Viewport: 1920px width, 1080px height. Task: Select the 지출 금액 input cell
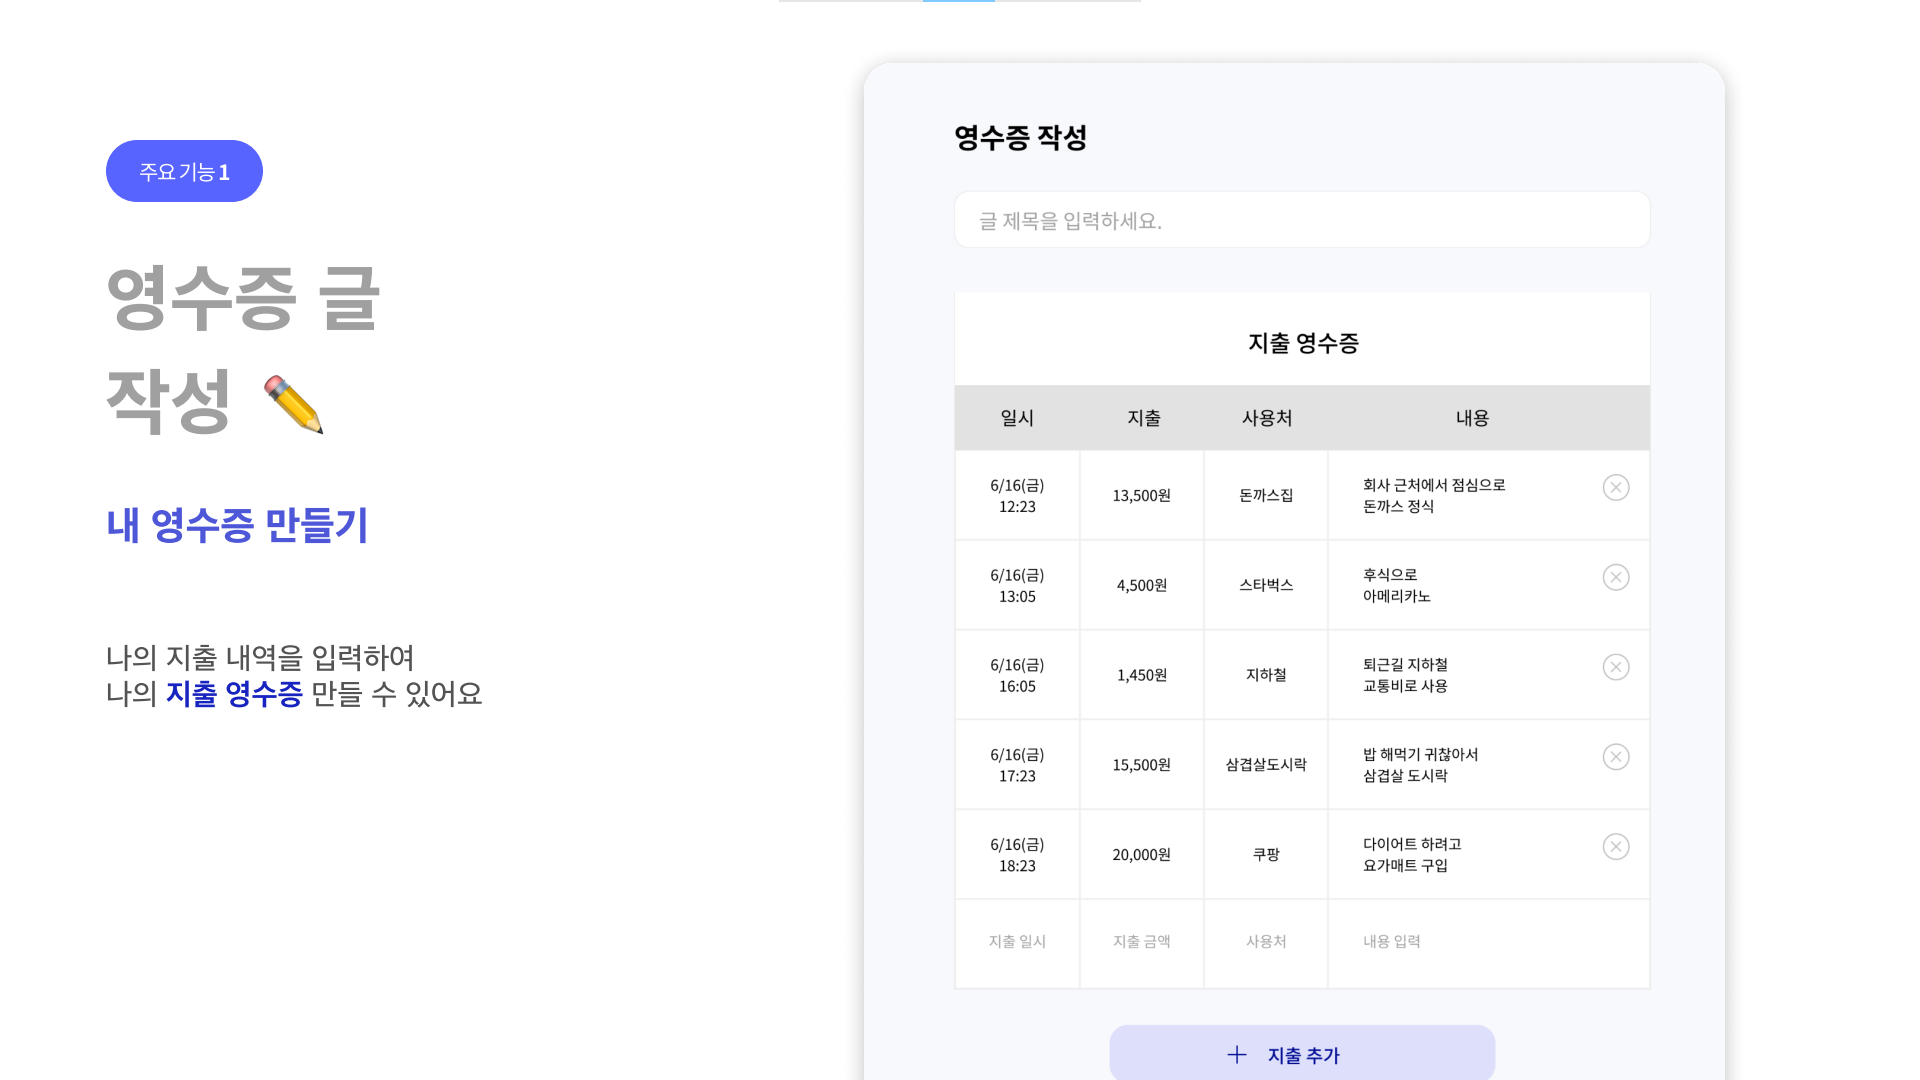click(x=1141, y=941)
